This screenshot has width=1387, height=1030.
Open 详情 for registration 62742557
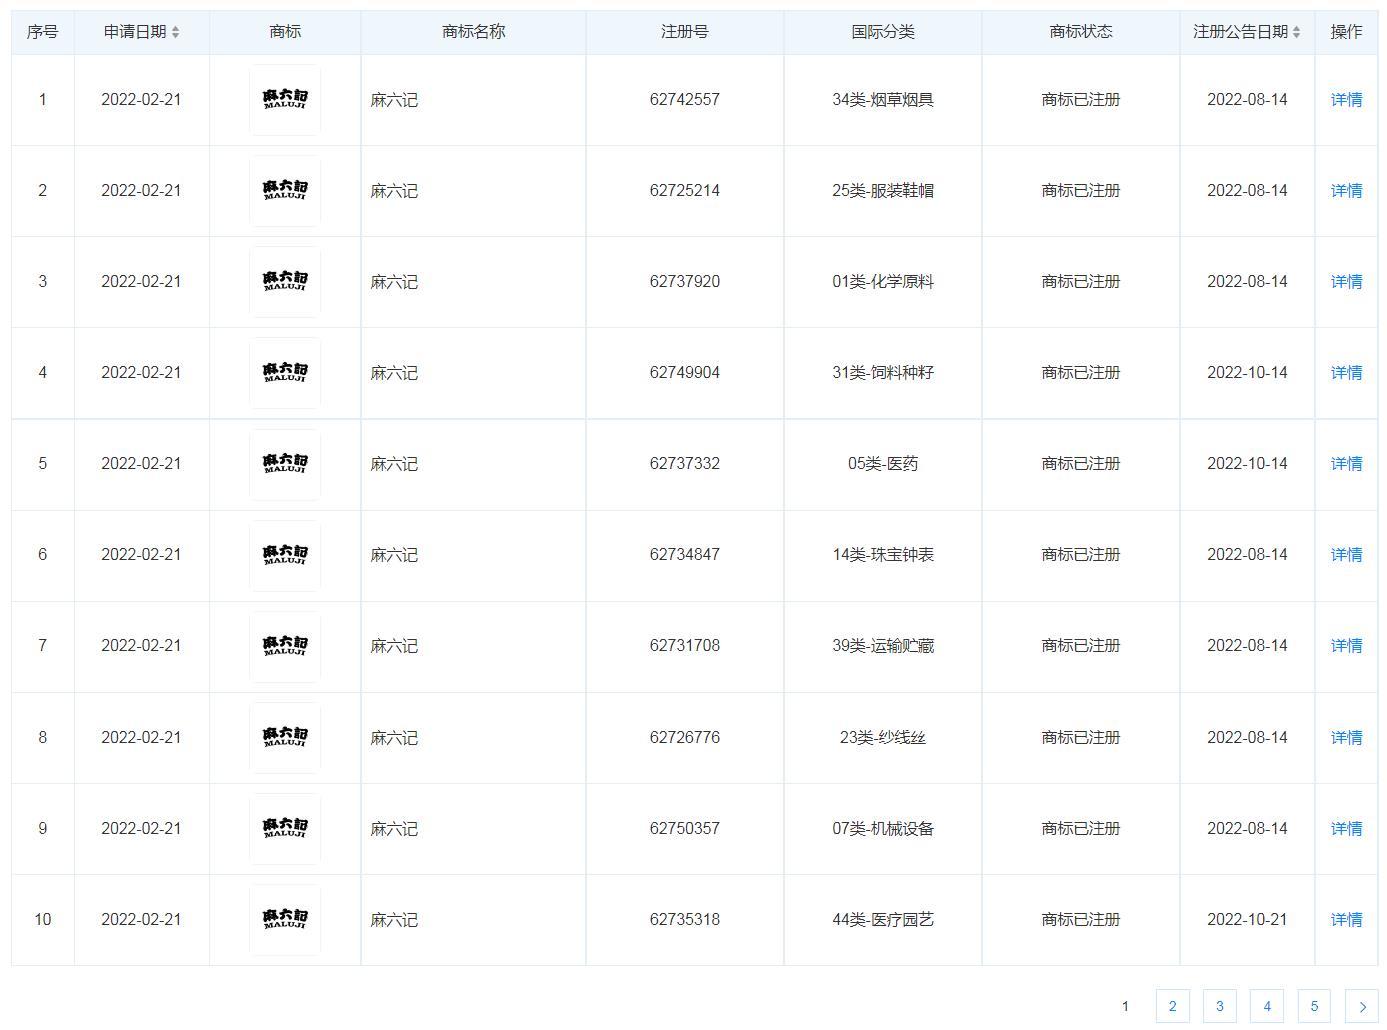tap(1346, 100)
